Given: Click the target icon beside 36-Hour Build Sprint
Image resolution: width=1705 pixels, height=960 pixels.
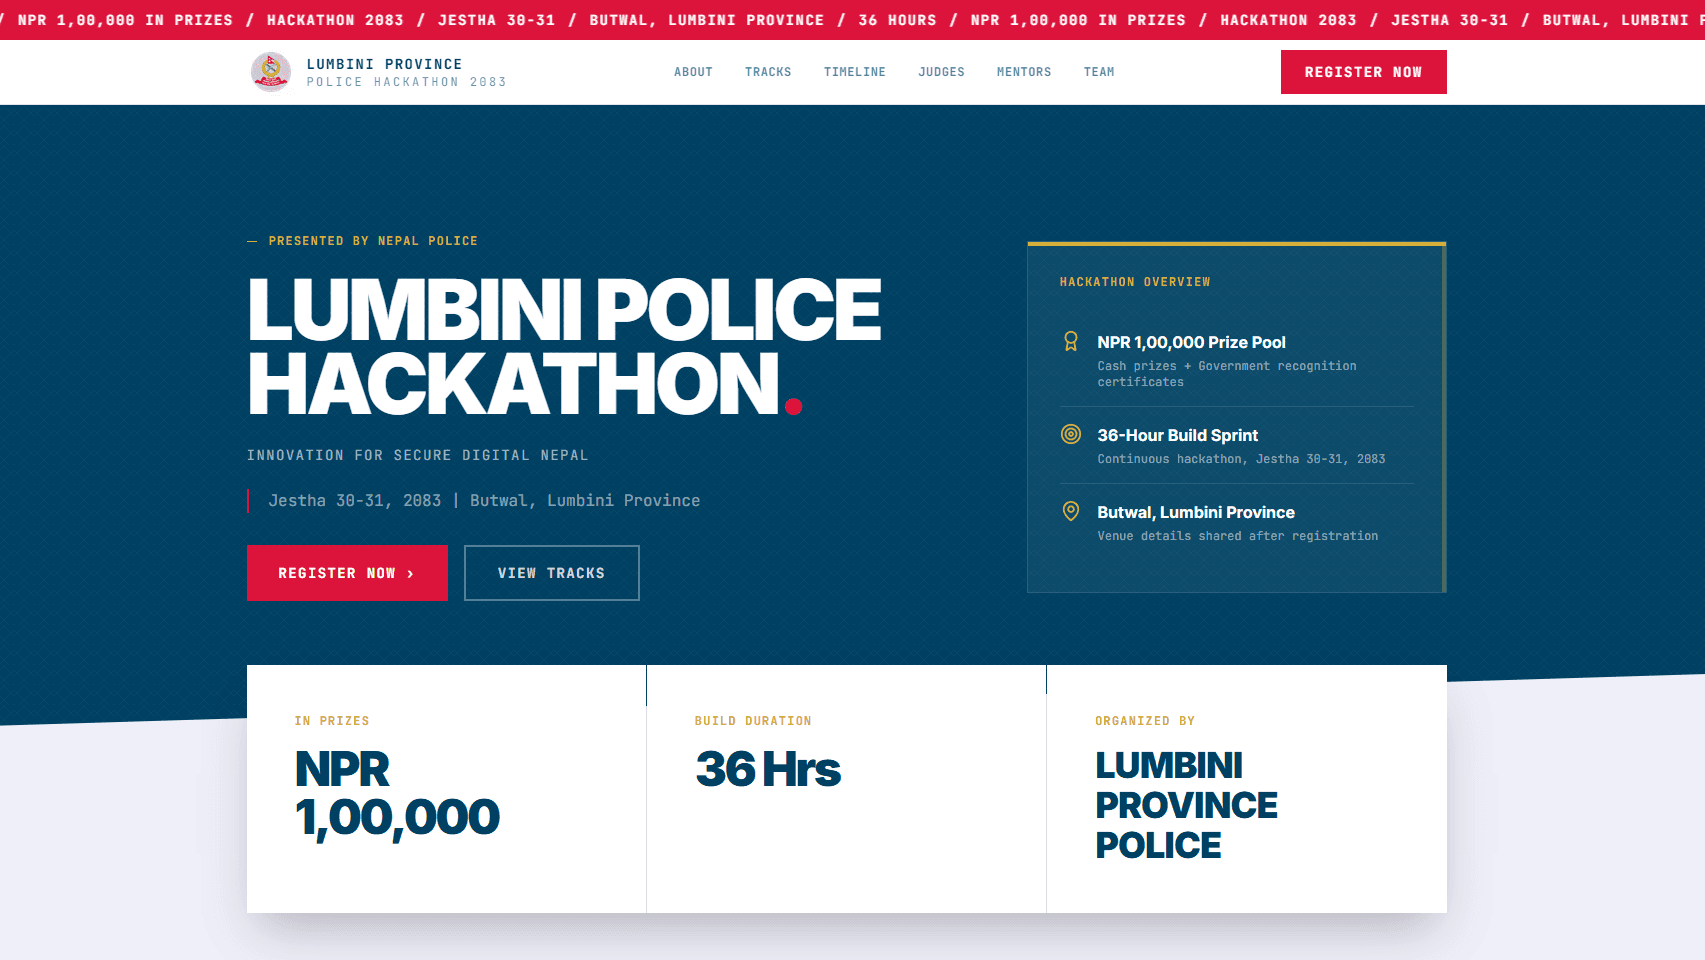Looking at the screenshot, I should pos(1071,434).
